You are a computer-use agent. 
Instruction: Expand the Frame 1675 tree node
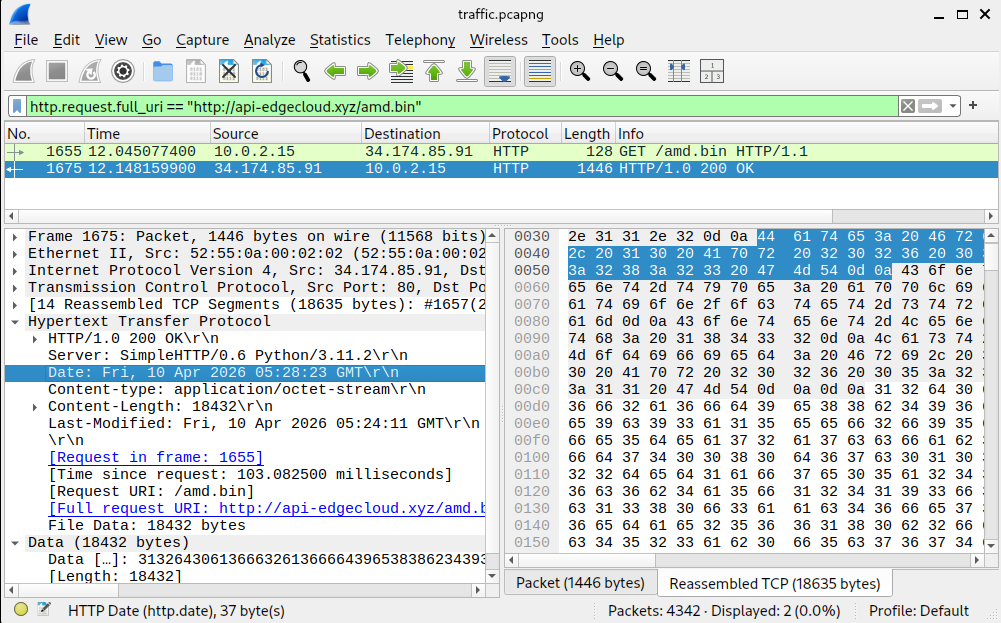[15, 236]
